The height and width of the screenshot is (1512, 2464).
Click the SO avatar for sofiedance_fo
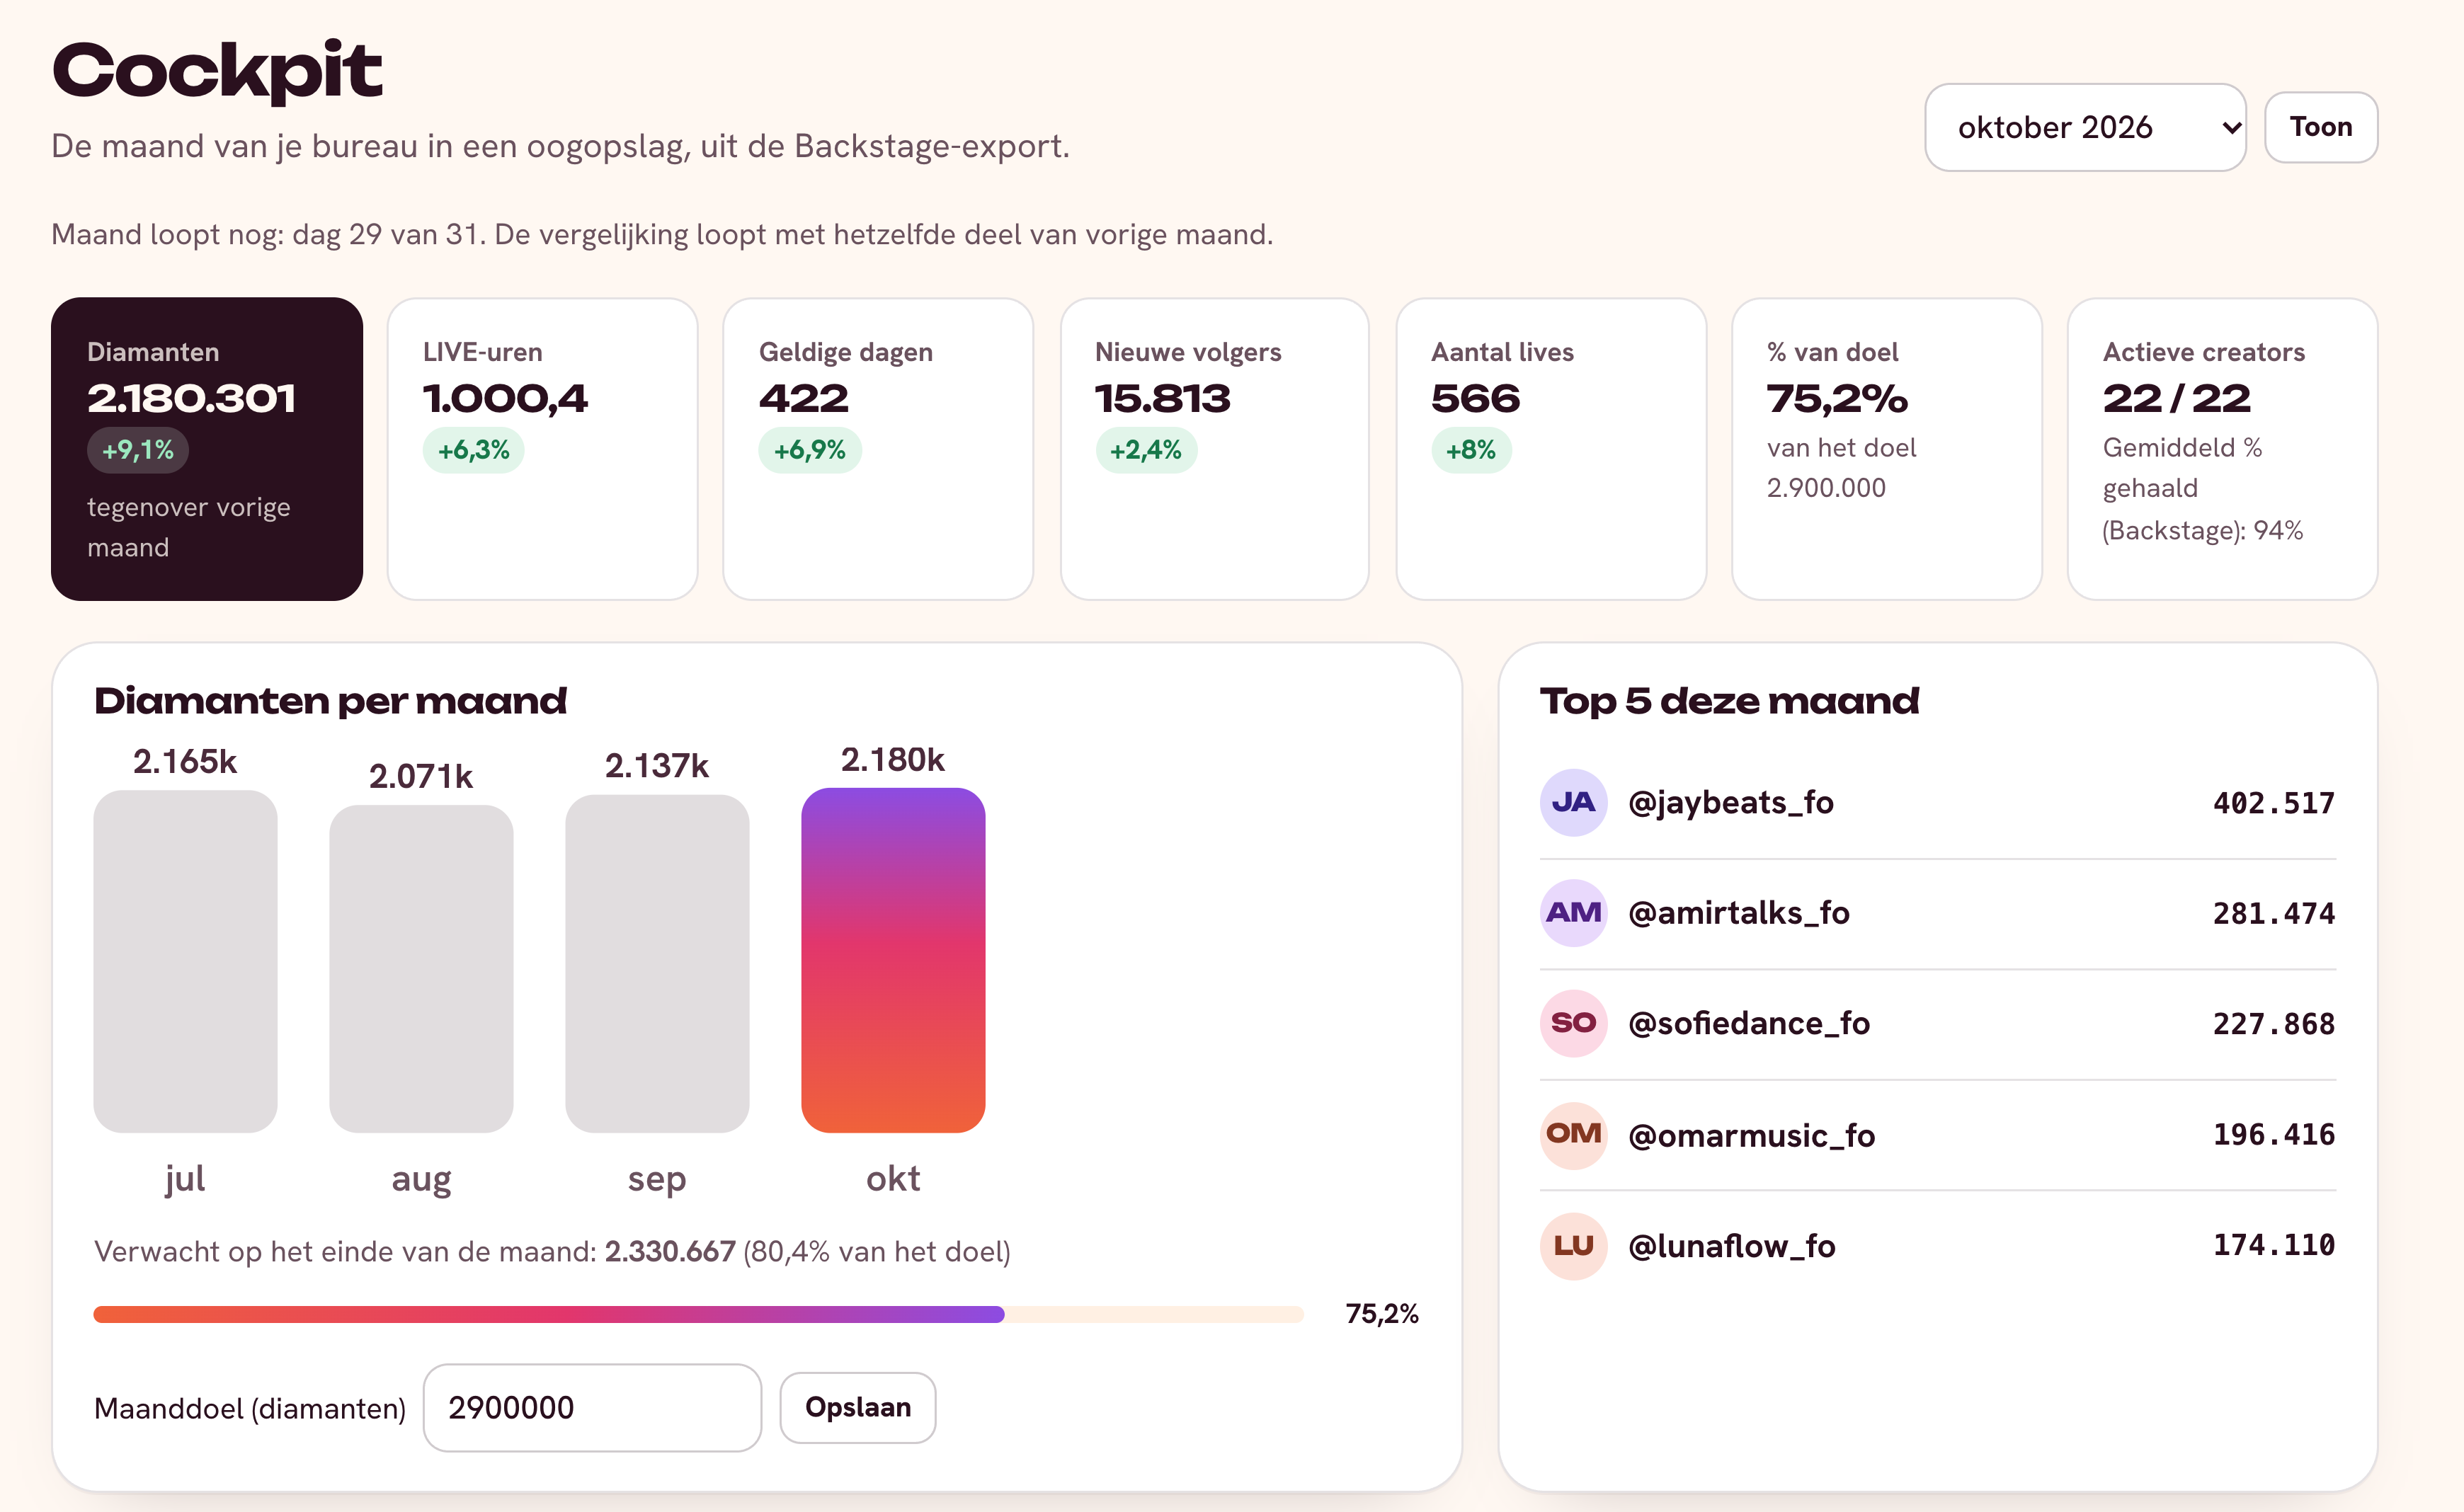(1573, 1024)
